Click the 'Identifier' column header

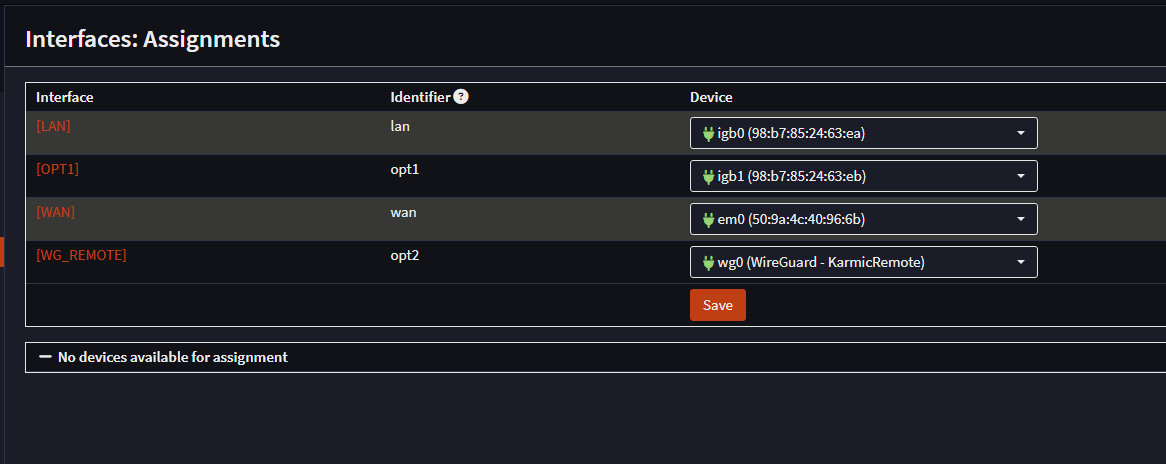[420, 97]
